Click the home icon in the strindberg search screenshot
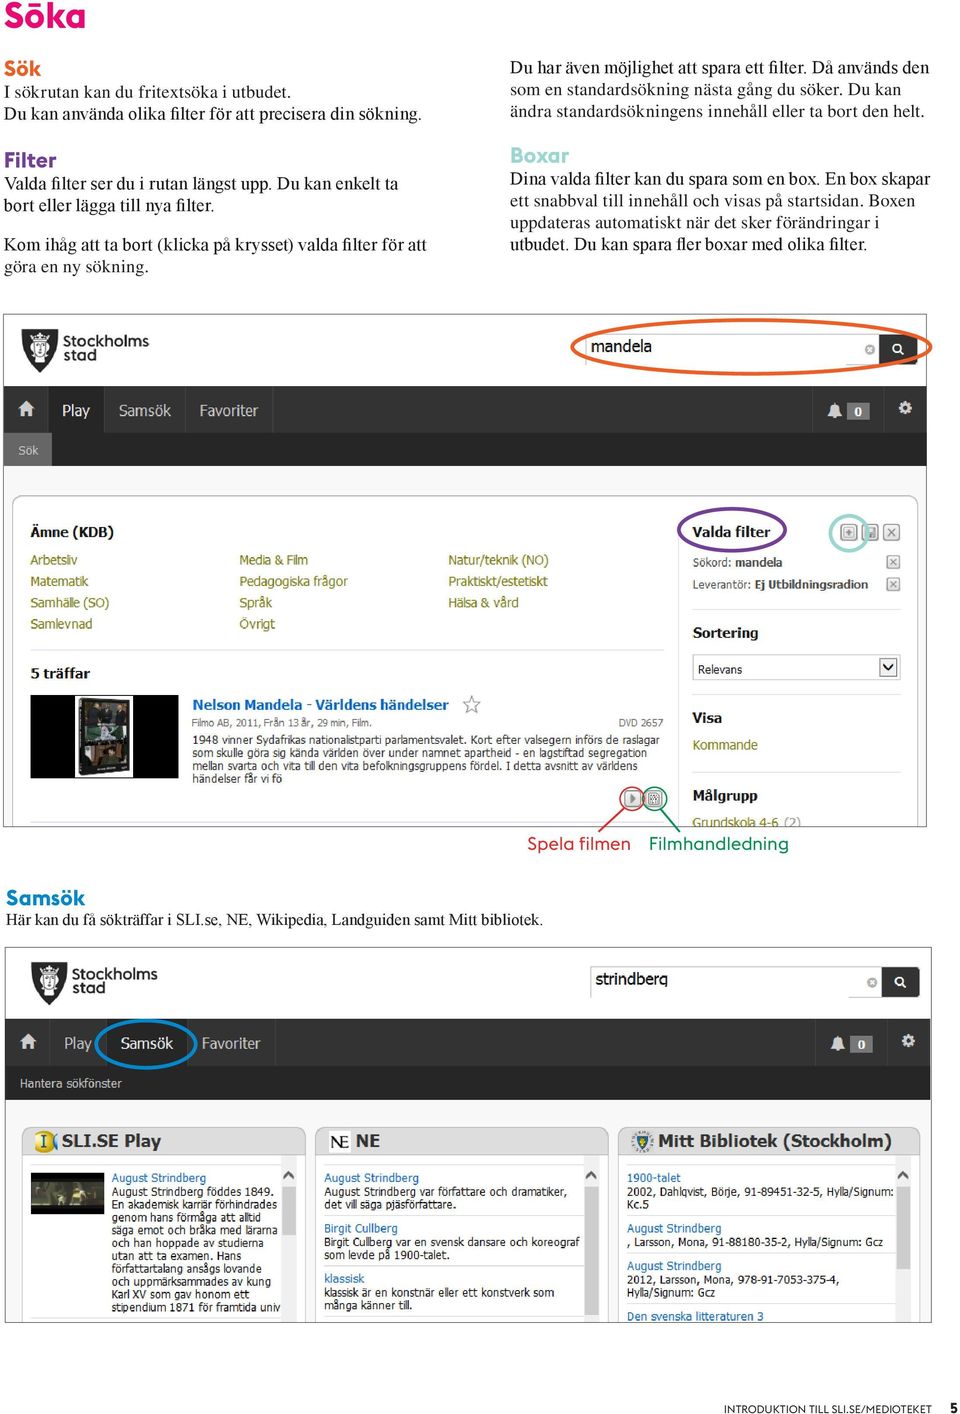Screen dimensions: 960x1414 click(x=28, y=1042)
